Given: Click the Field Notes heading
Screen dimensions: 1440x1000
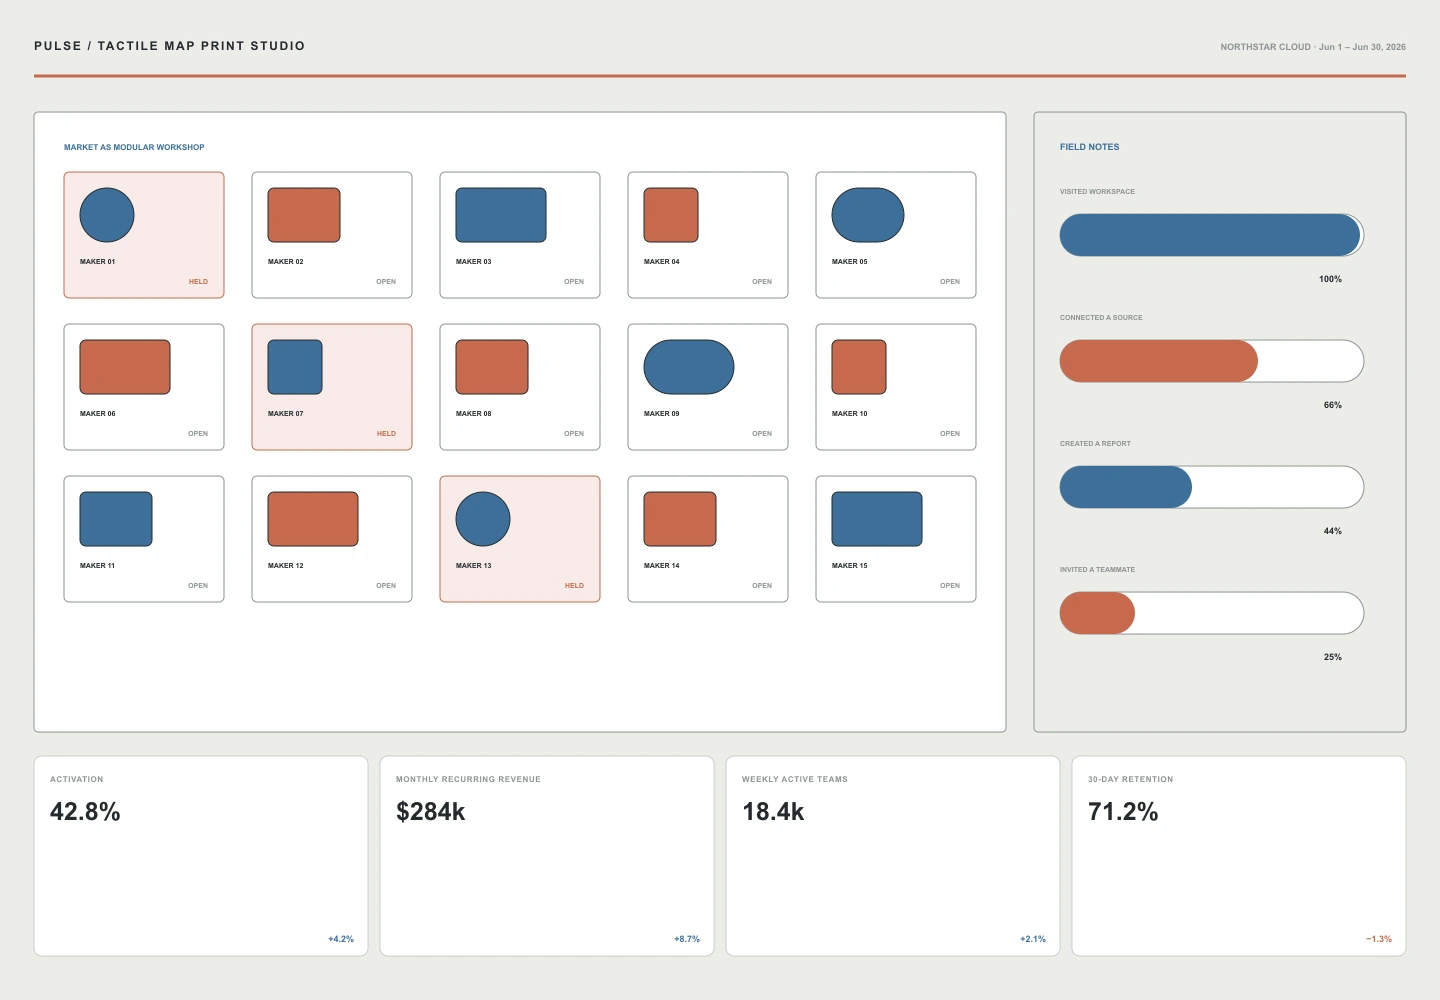Looking at the screenshot, I should point(1089,147).
